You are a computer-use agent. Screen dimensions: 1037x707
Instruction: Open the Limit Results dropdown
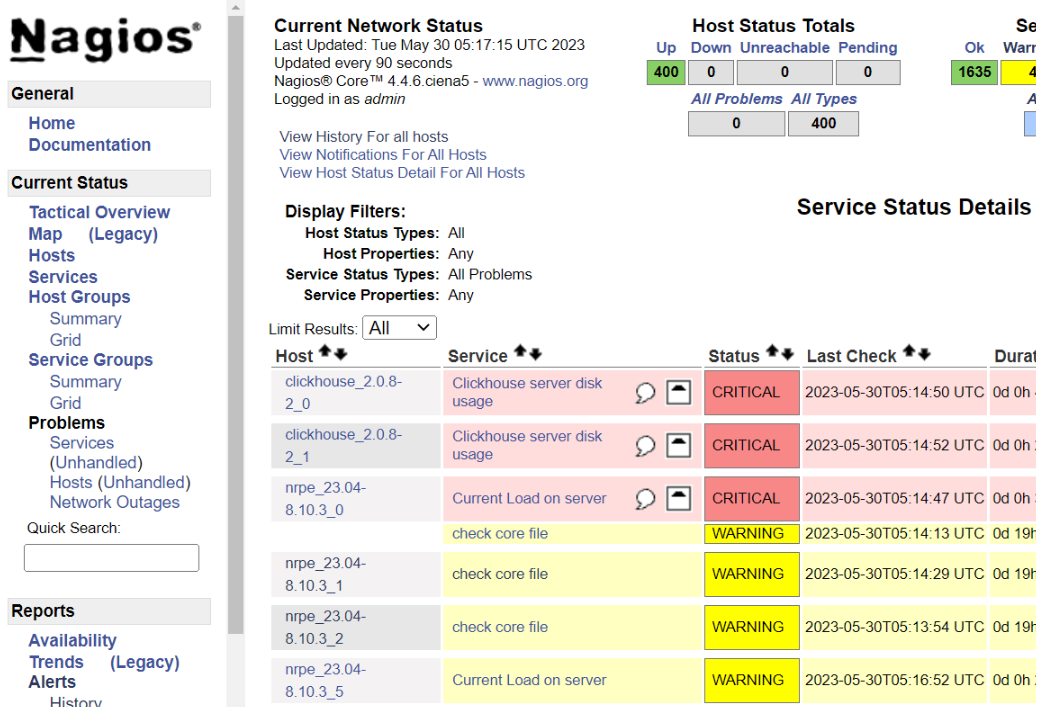click(399, 327)
